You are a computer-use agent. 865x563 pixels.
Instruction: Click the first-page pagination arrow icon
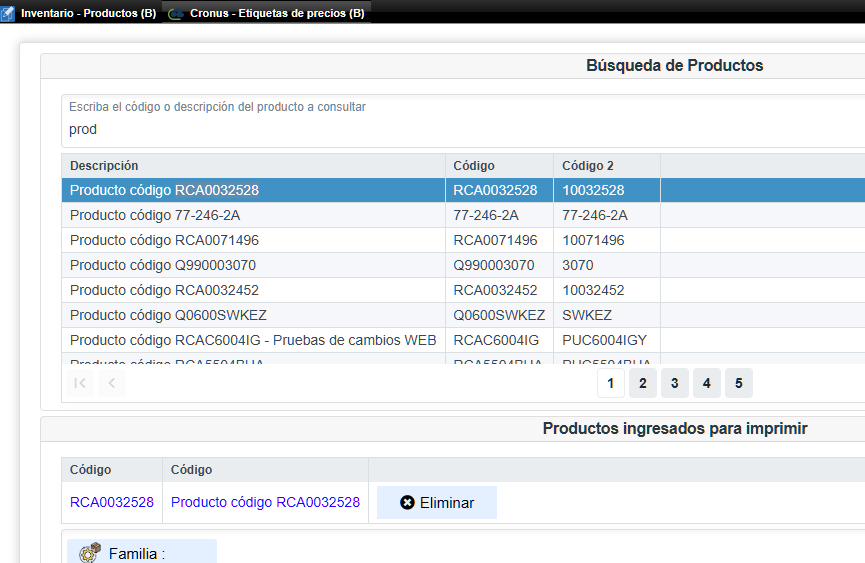81,383
